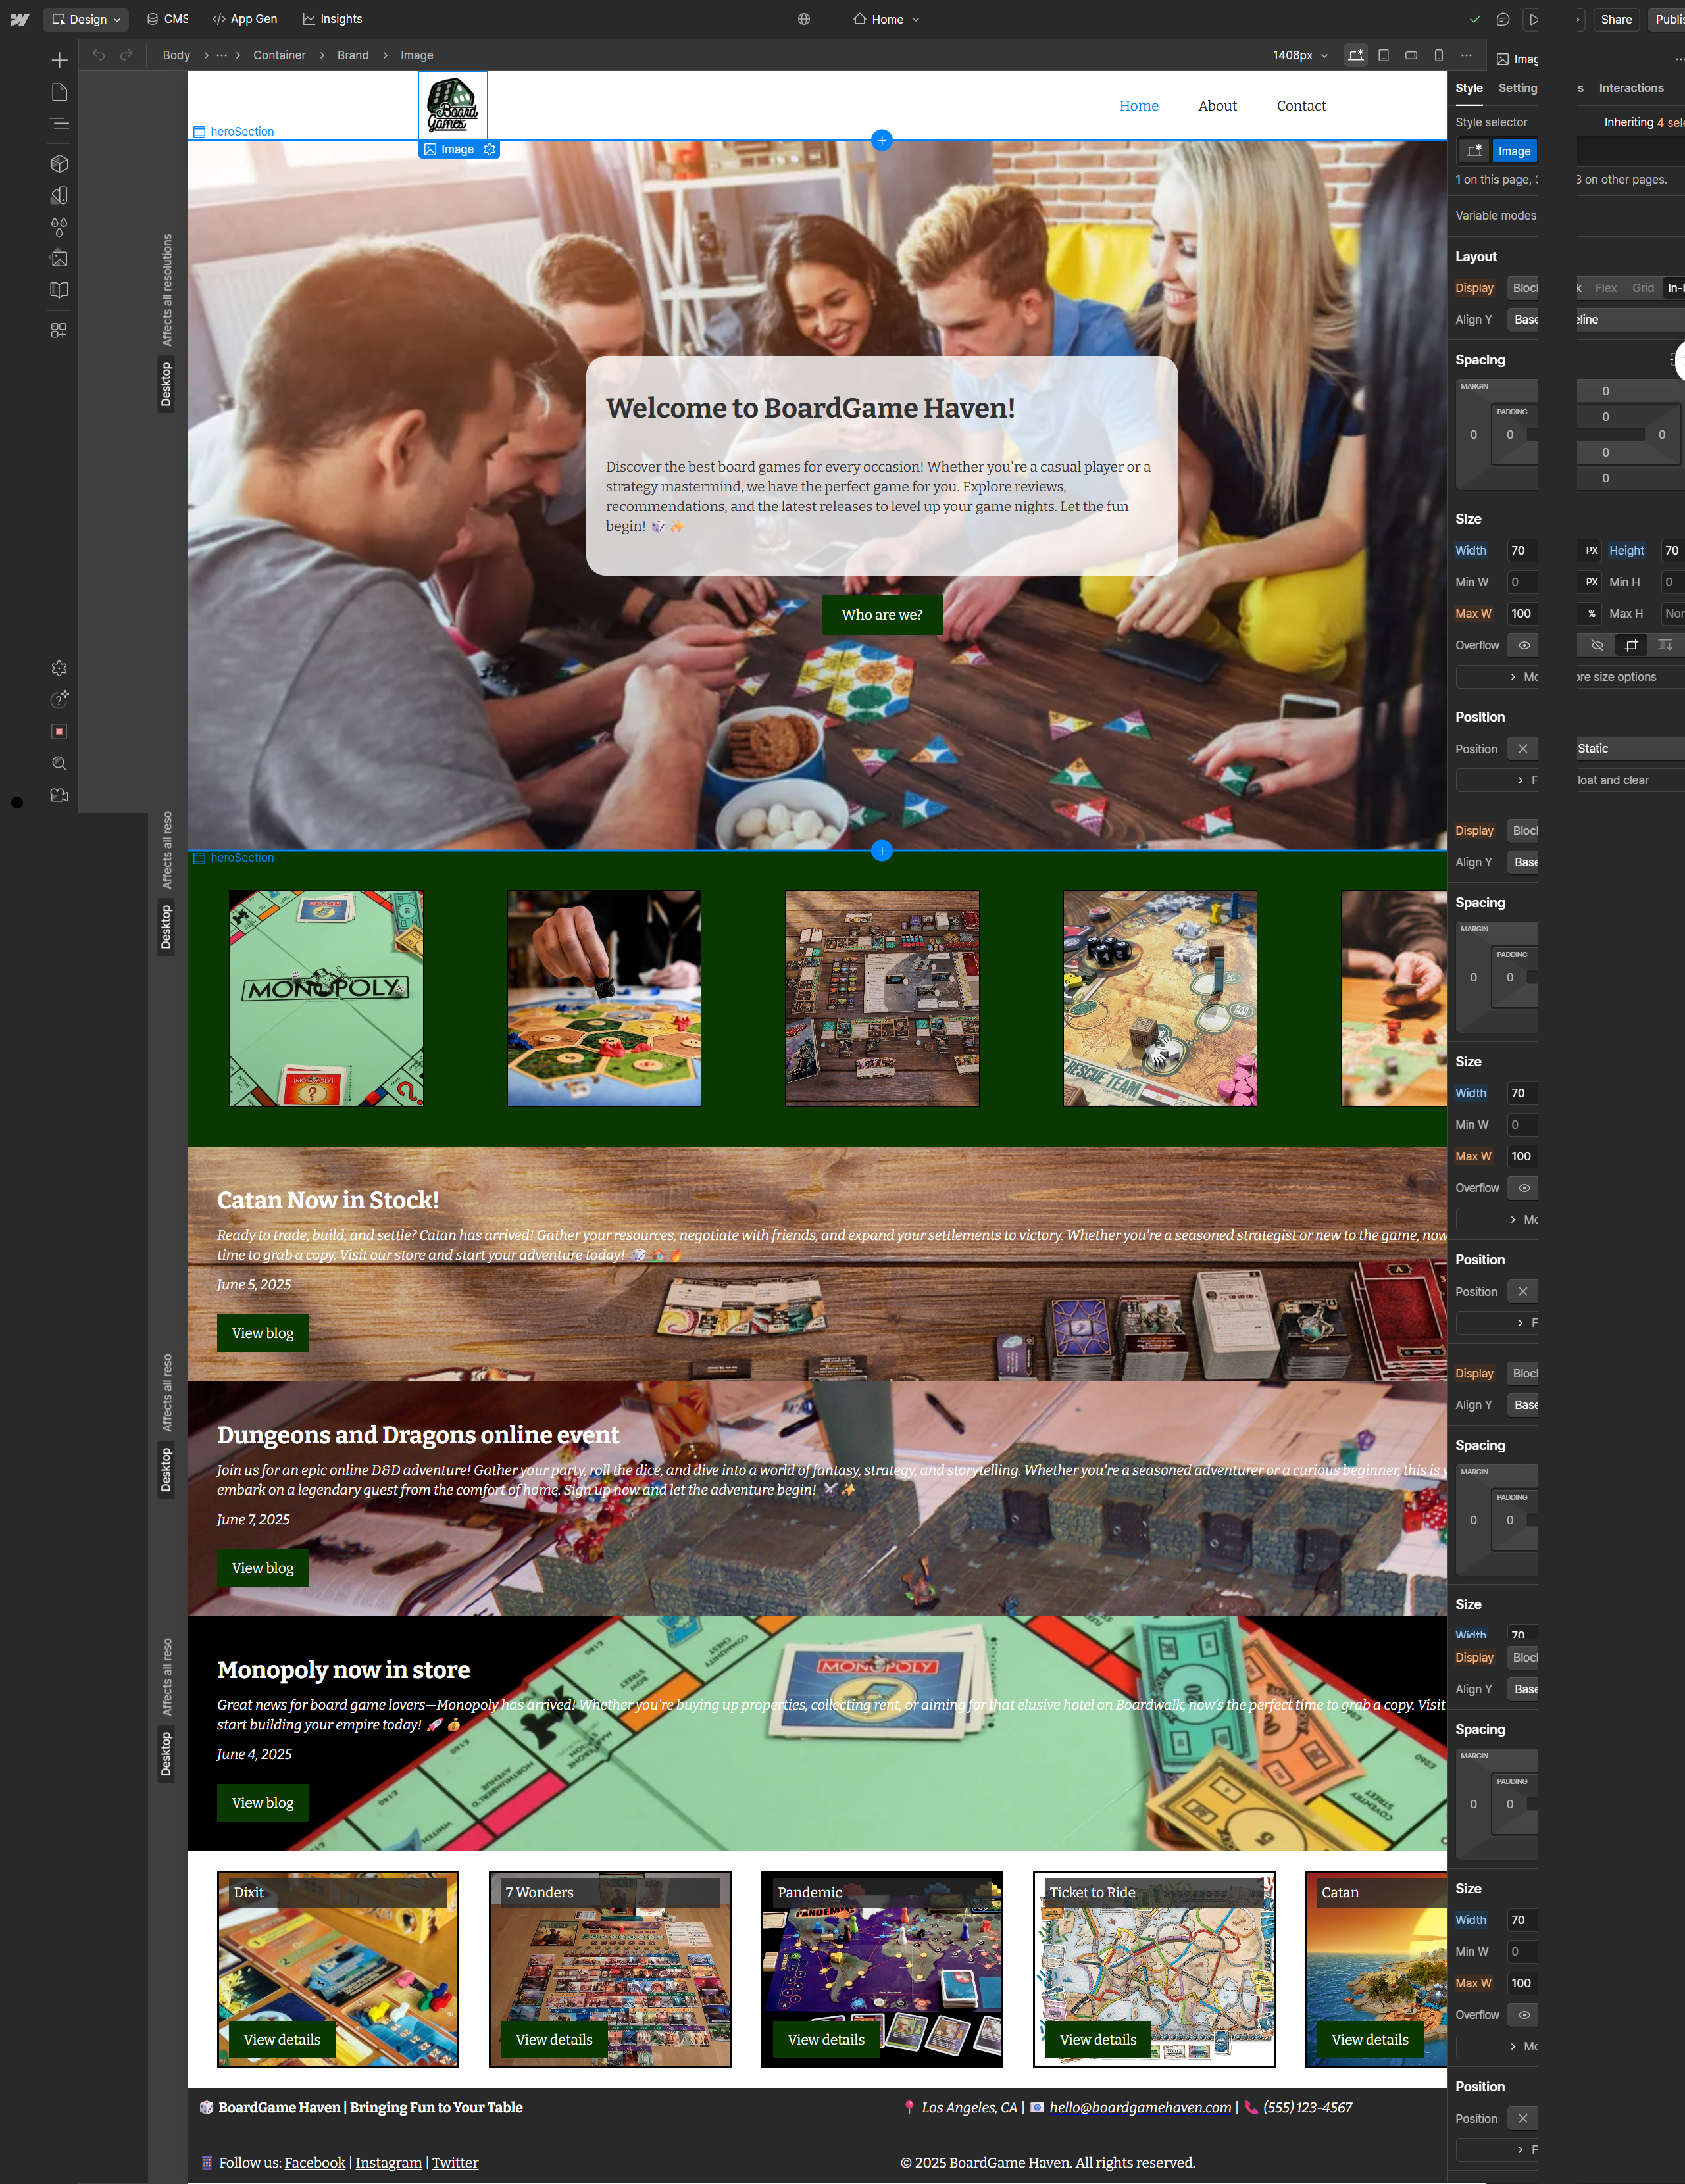
Task: Click the top blue plus add-section button
Action: (x=881, y=140)
